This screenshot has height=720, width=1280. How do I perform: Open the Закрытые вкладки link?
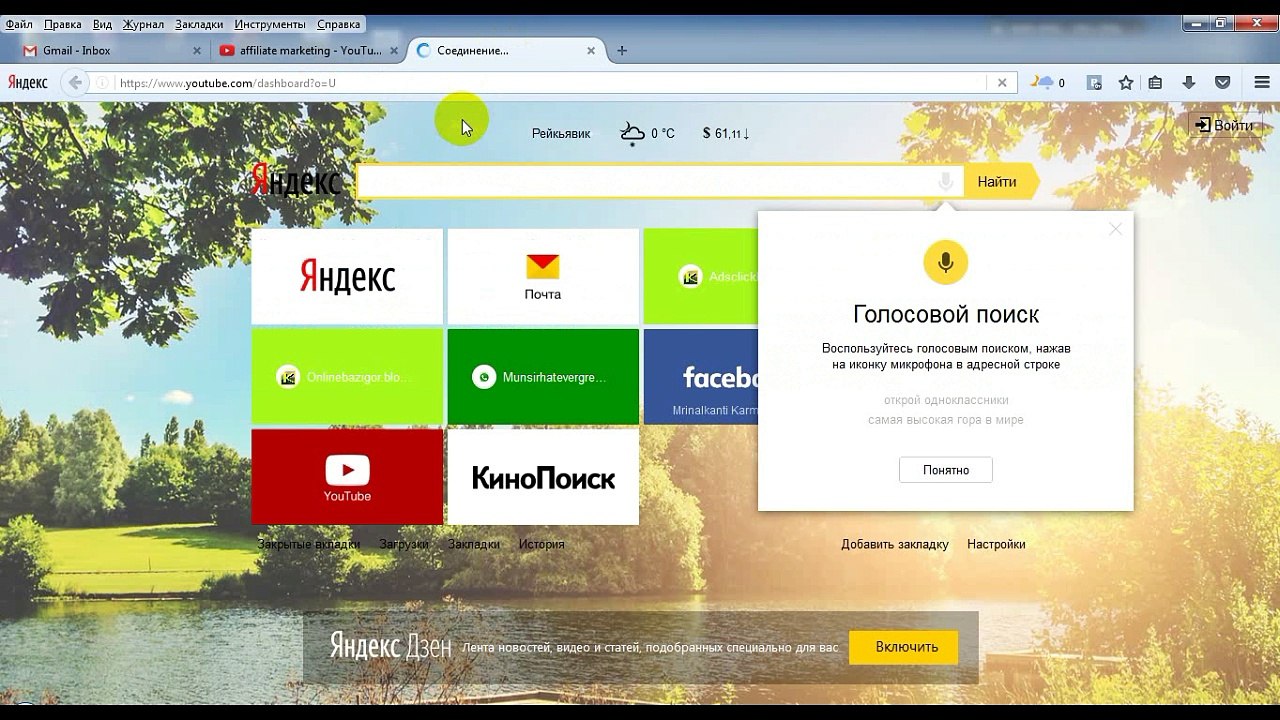click(309, 544)
